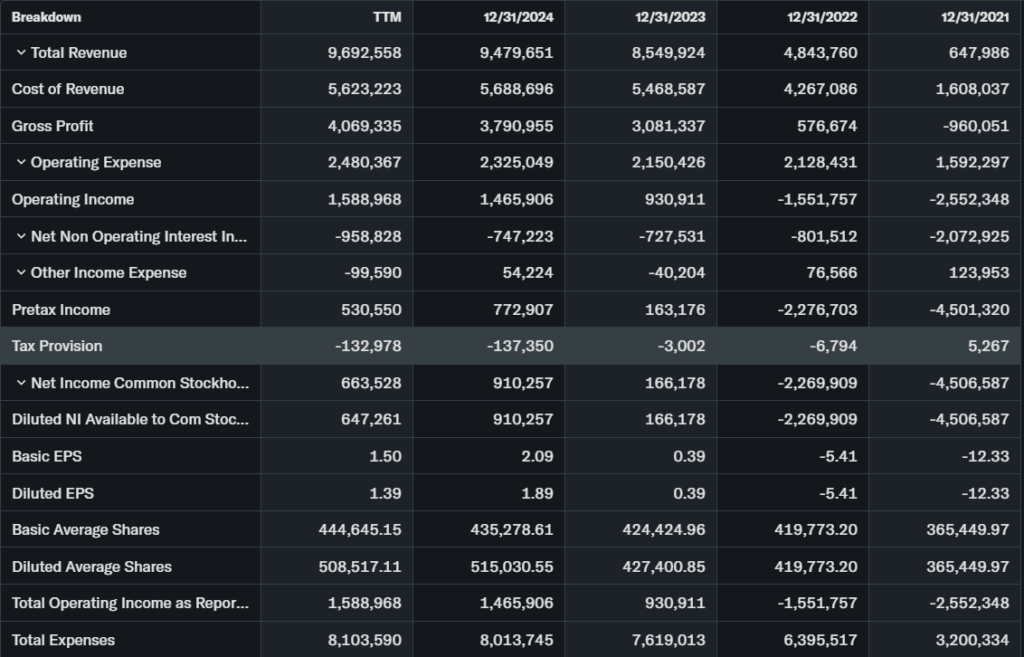The height and width of the screenshot is (657, 1024).
Task: Select the Basic EPS row label
Action: (x=47, y=456)
